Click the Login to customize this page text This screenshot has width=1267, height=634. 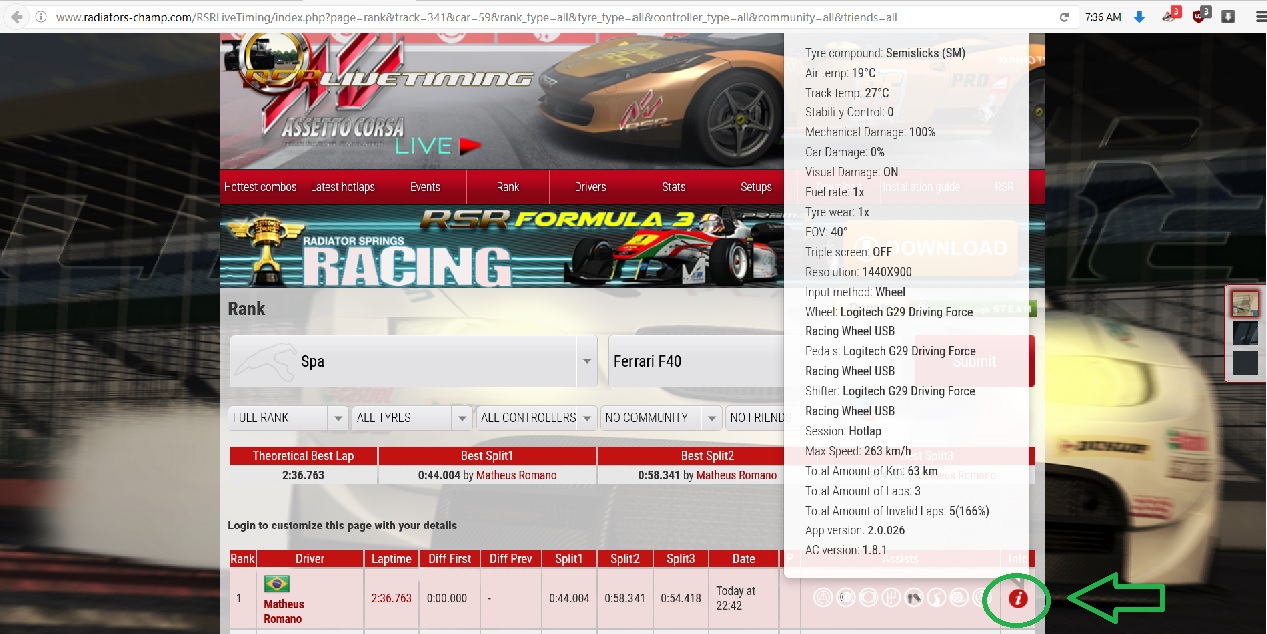(x=342, y=525)
